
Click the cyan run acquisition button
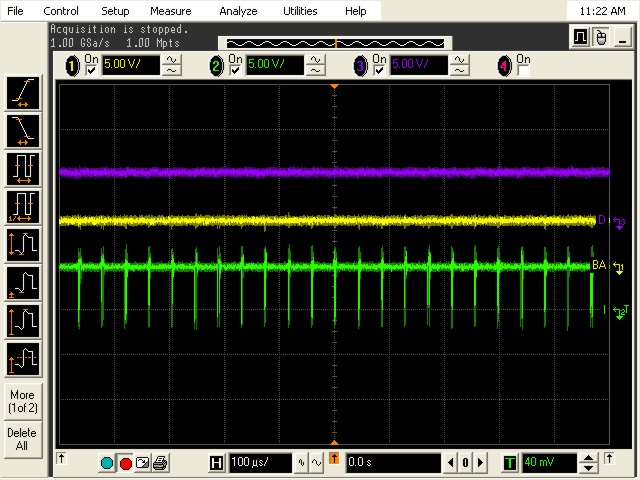[x=108, y=463]
